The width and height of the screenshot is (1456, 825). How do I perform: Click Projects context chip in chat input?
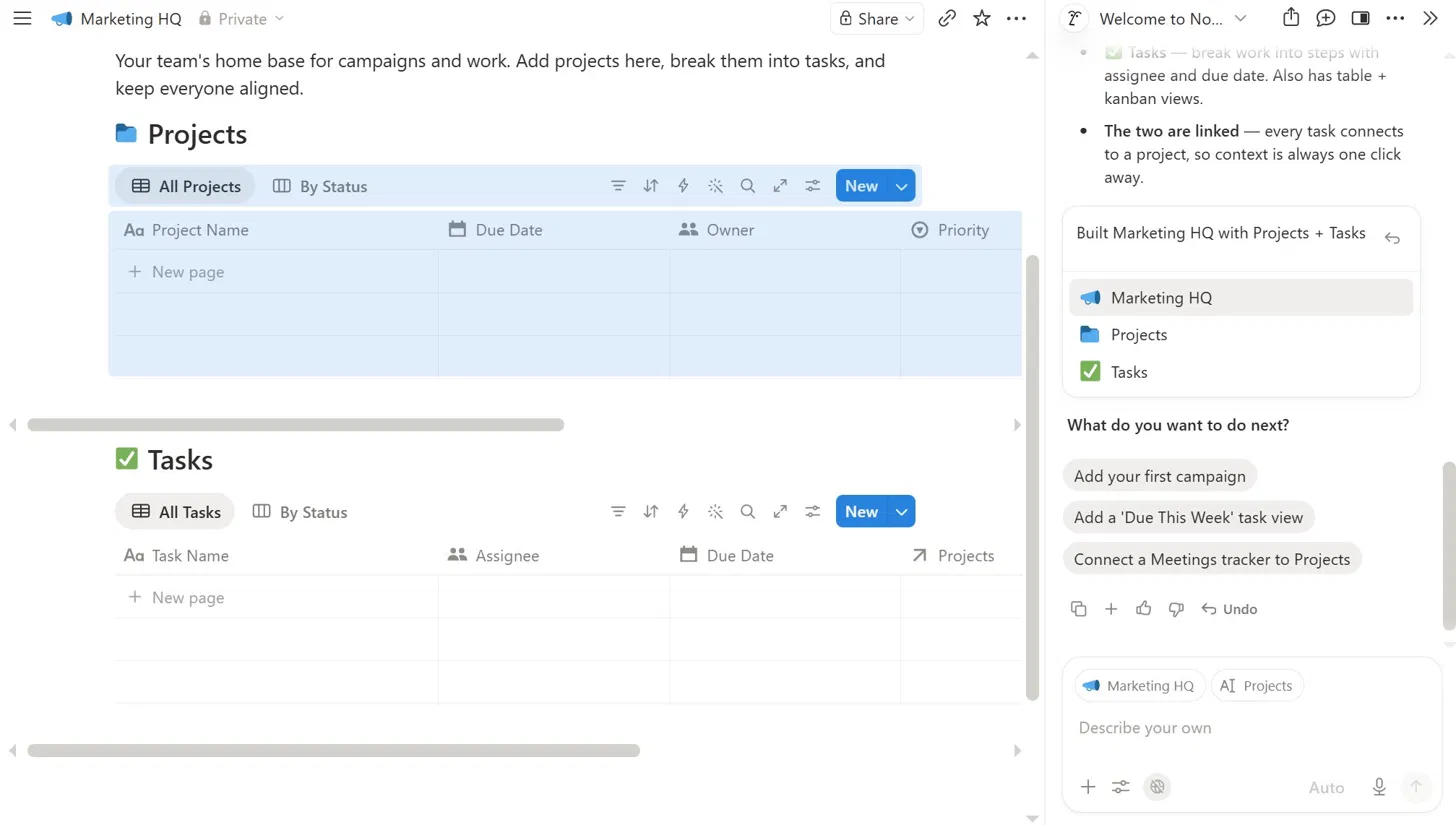(1257, 686)
